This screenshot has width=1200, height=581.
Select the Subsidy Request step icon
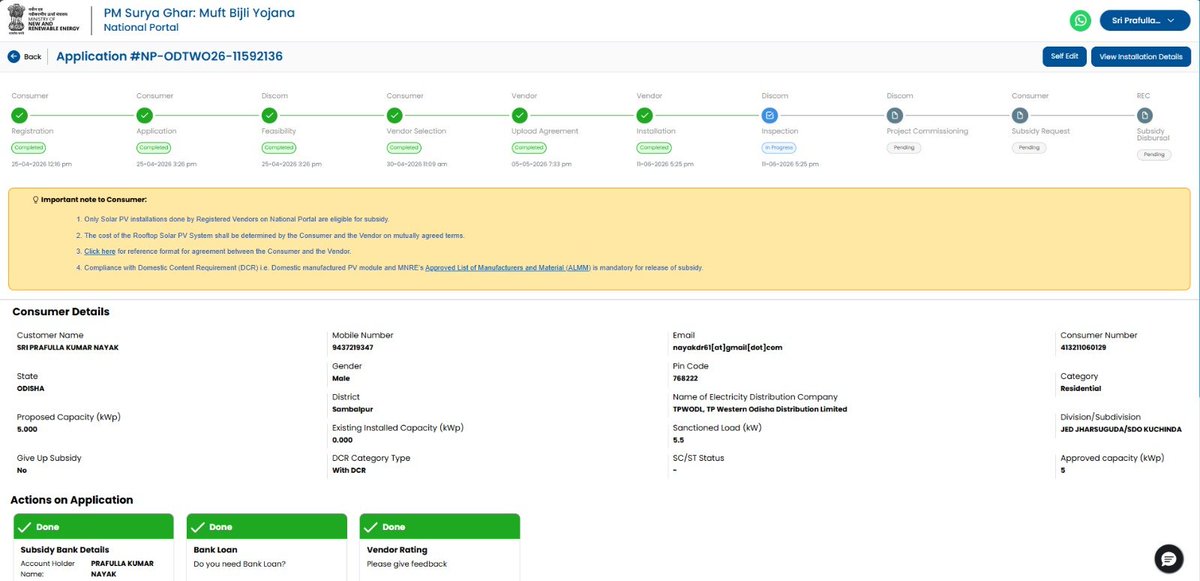pyautogui.click(x=1019, y=115)
